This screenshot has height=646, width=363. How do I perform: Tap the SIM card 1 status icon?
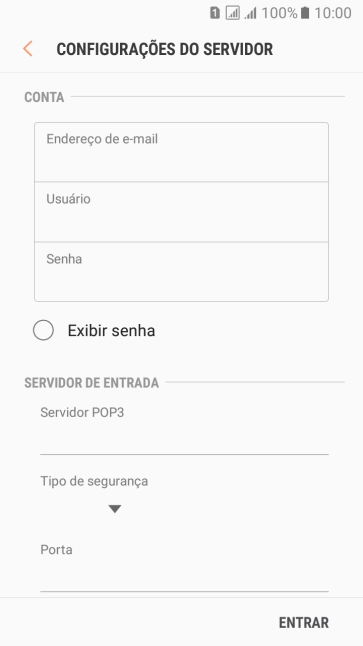(215, 13)
